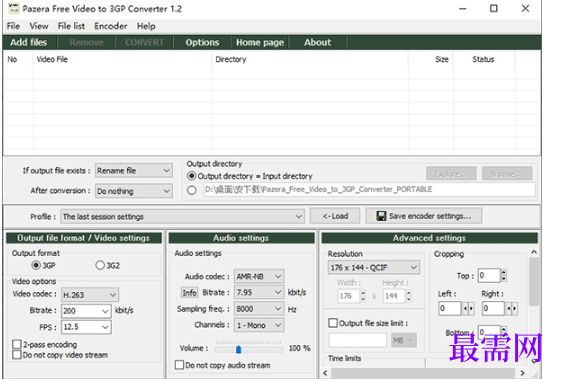Open the View menu

(39, 26)
